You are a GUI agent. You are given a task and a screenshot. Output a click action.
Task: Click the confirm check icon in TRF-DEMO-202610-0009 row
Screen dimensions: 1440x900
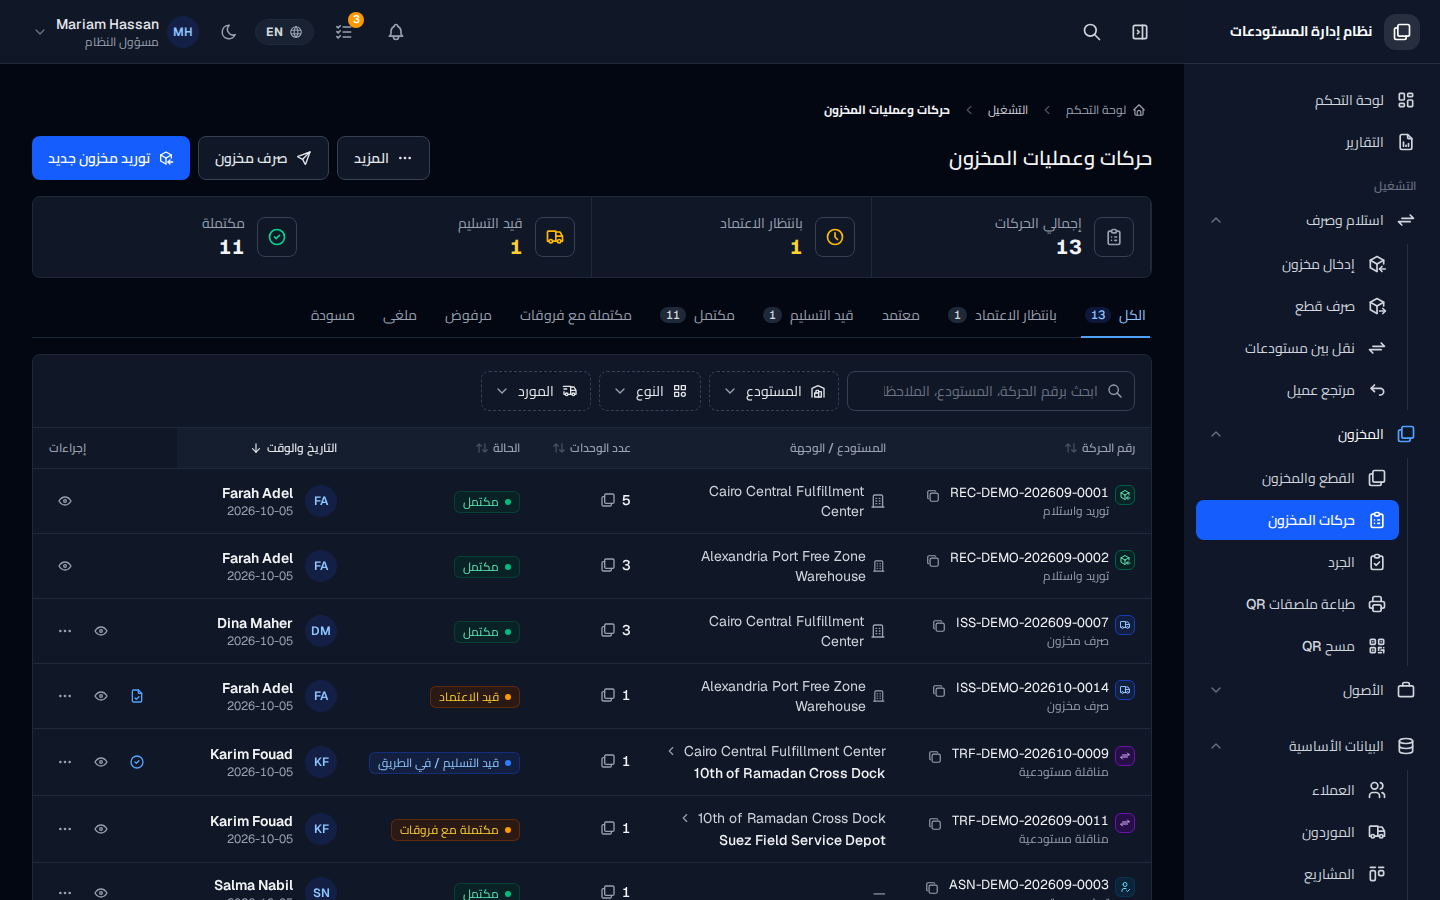click(x=137, y=762)
